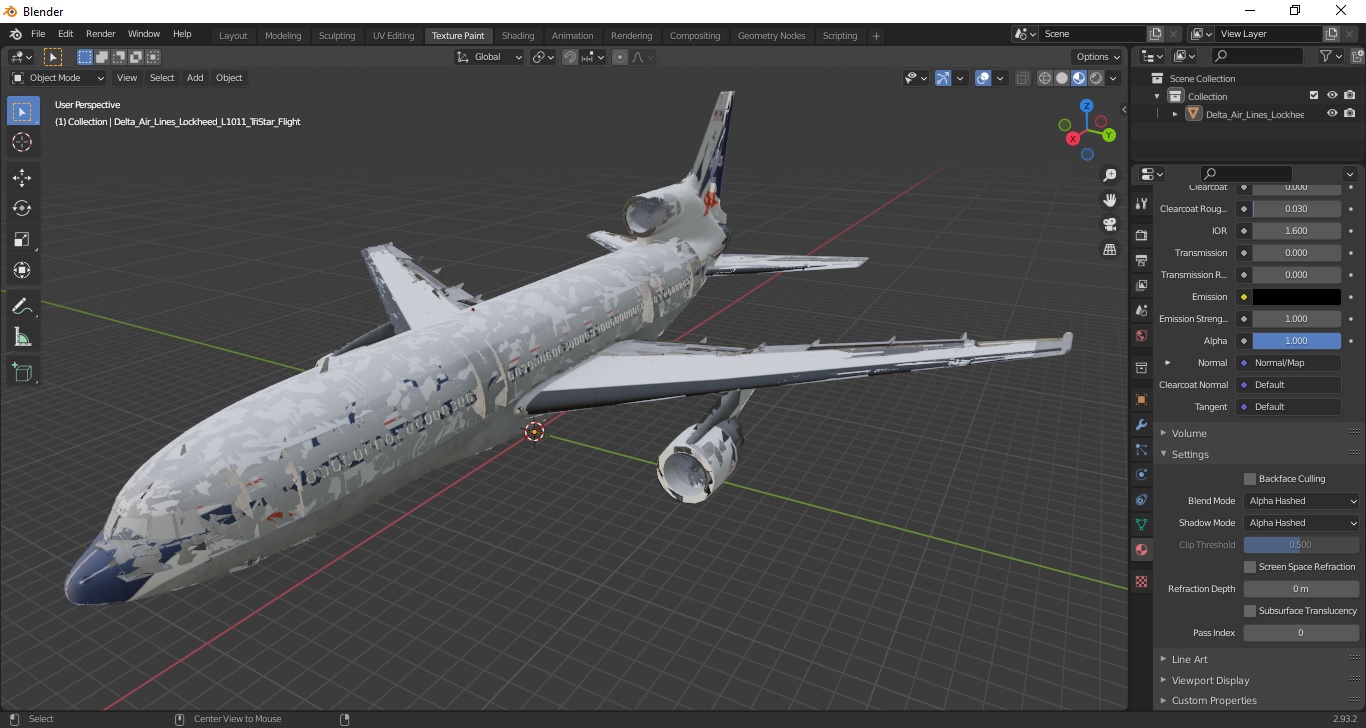Select the Transform tool
Image resolution: width=1366 pixels, height=728 pixels.
click(x=22, y=270)
